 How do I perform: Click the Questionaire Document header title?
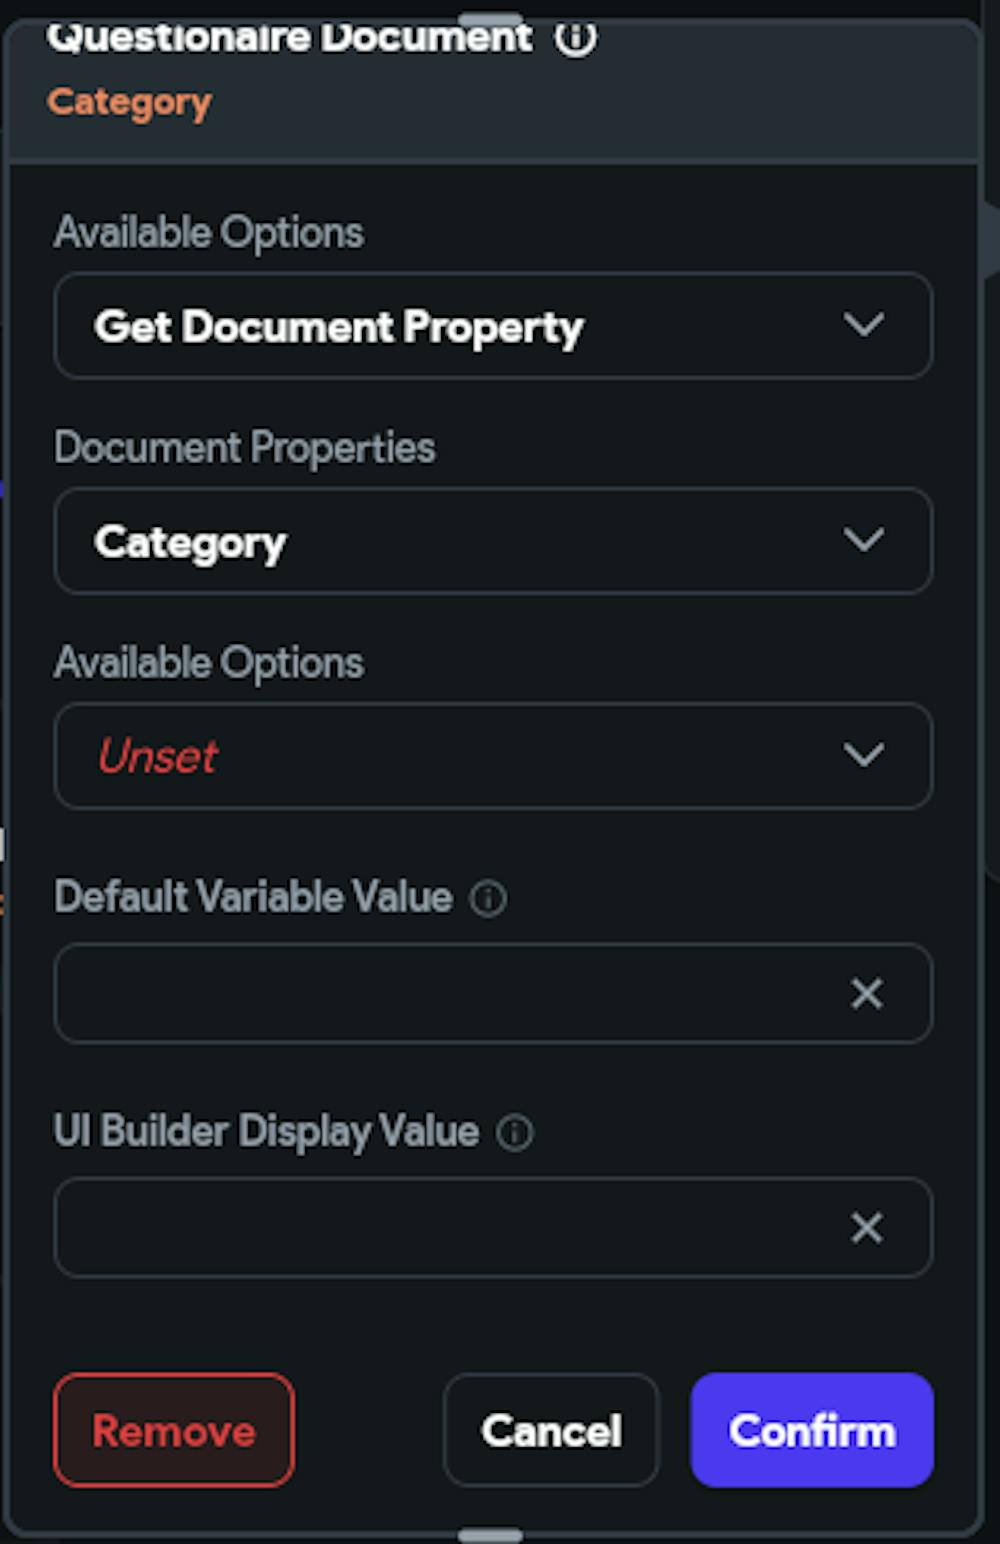pos(290,38)
